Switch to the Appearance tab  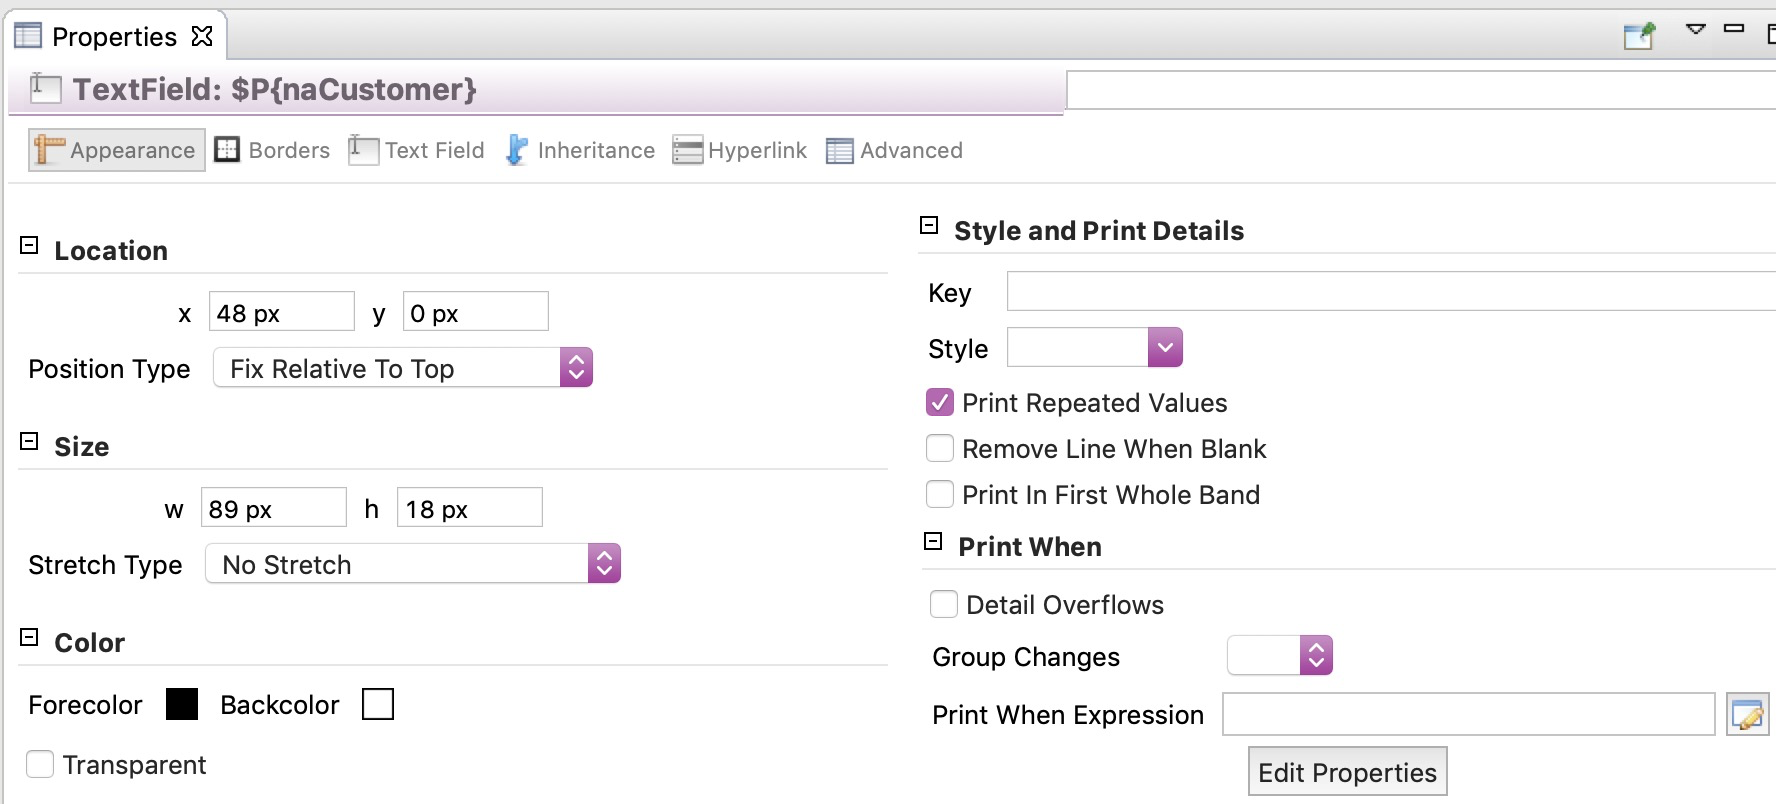[117, 150]
